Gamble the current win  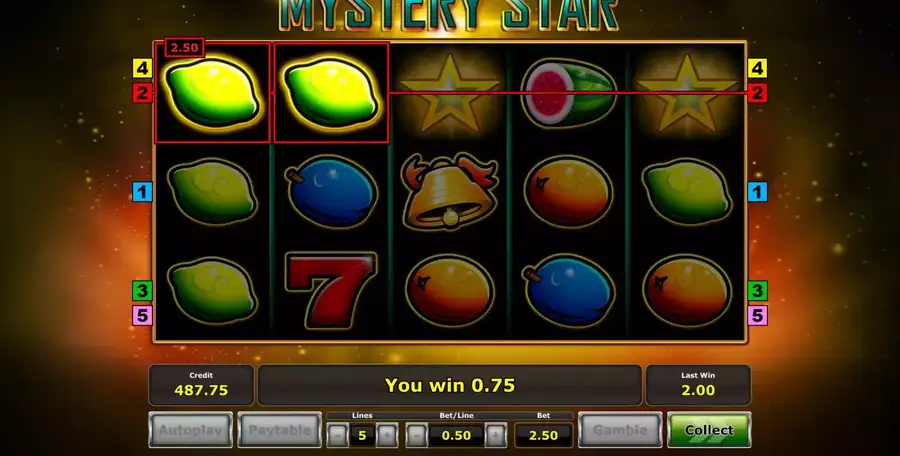coord(620,430)
